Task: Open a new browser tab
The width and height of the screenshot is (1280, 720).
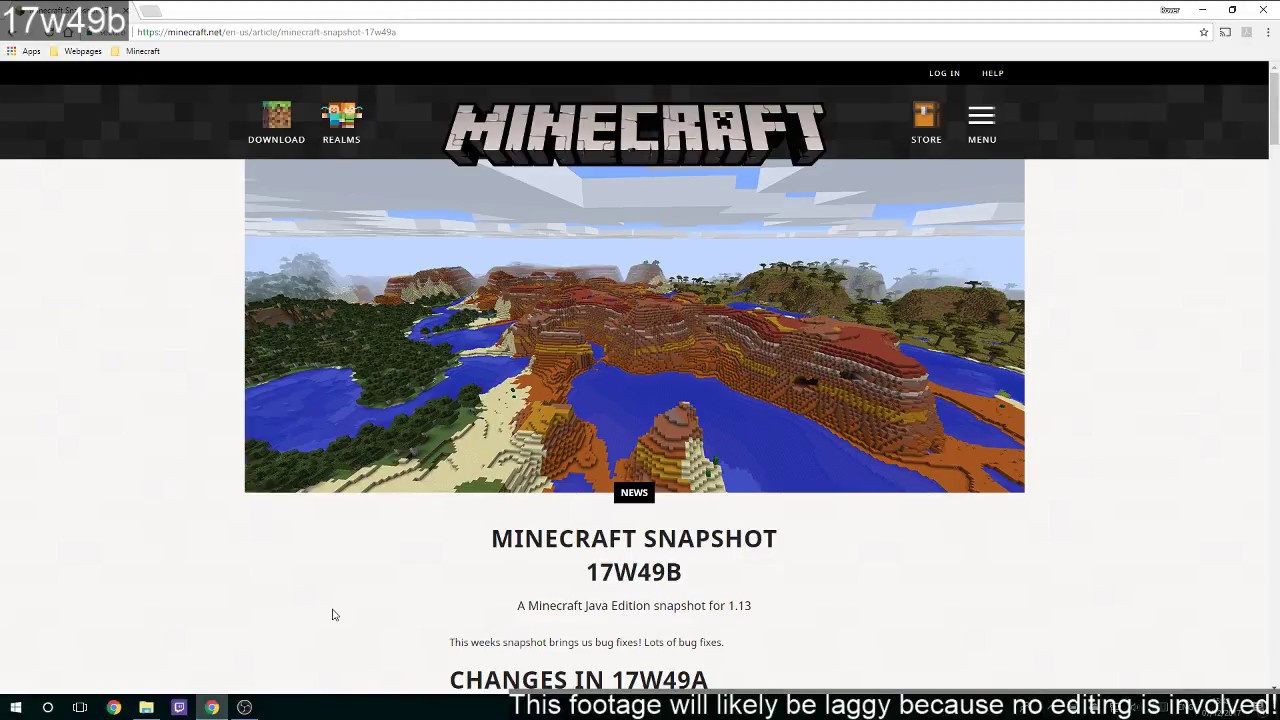Action: click(x=150, y=11)
